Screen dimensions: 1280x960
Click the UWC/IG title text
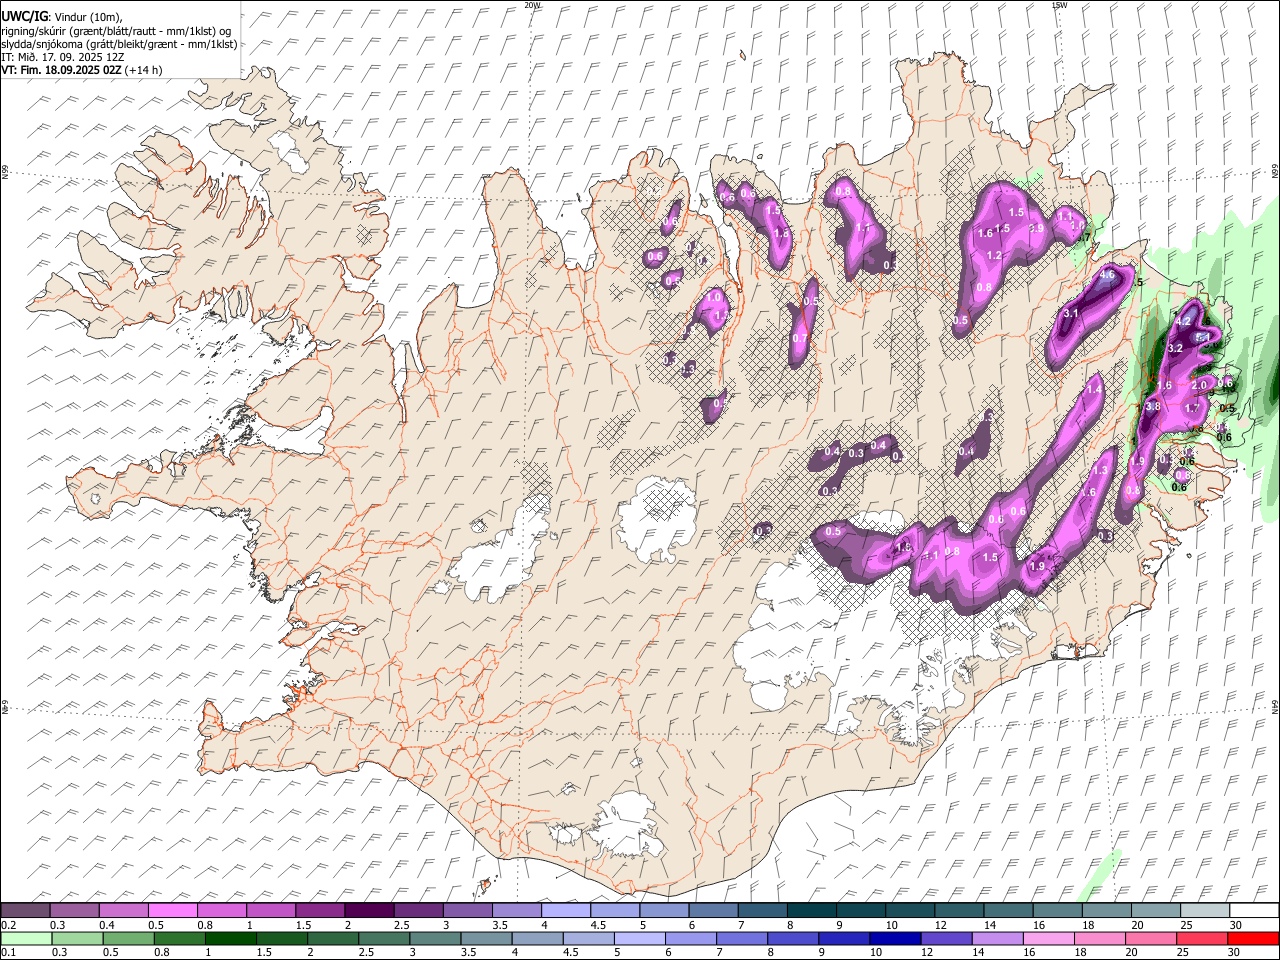click(24, 17)
